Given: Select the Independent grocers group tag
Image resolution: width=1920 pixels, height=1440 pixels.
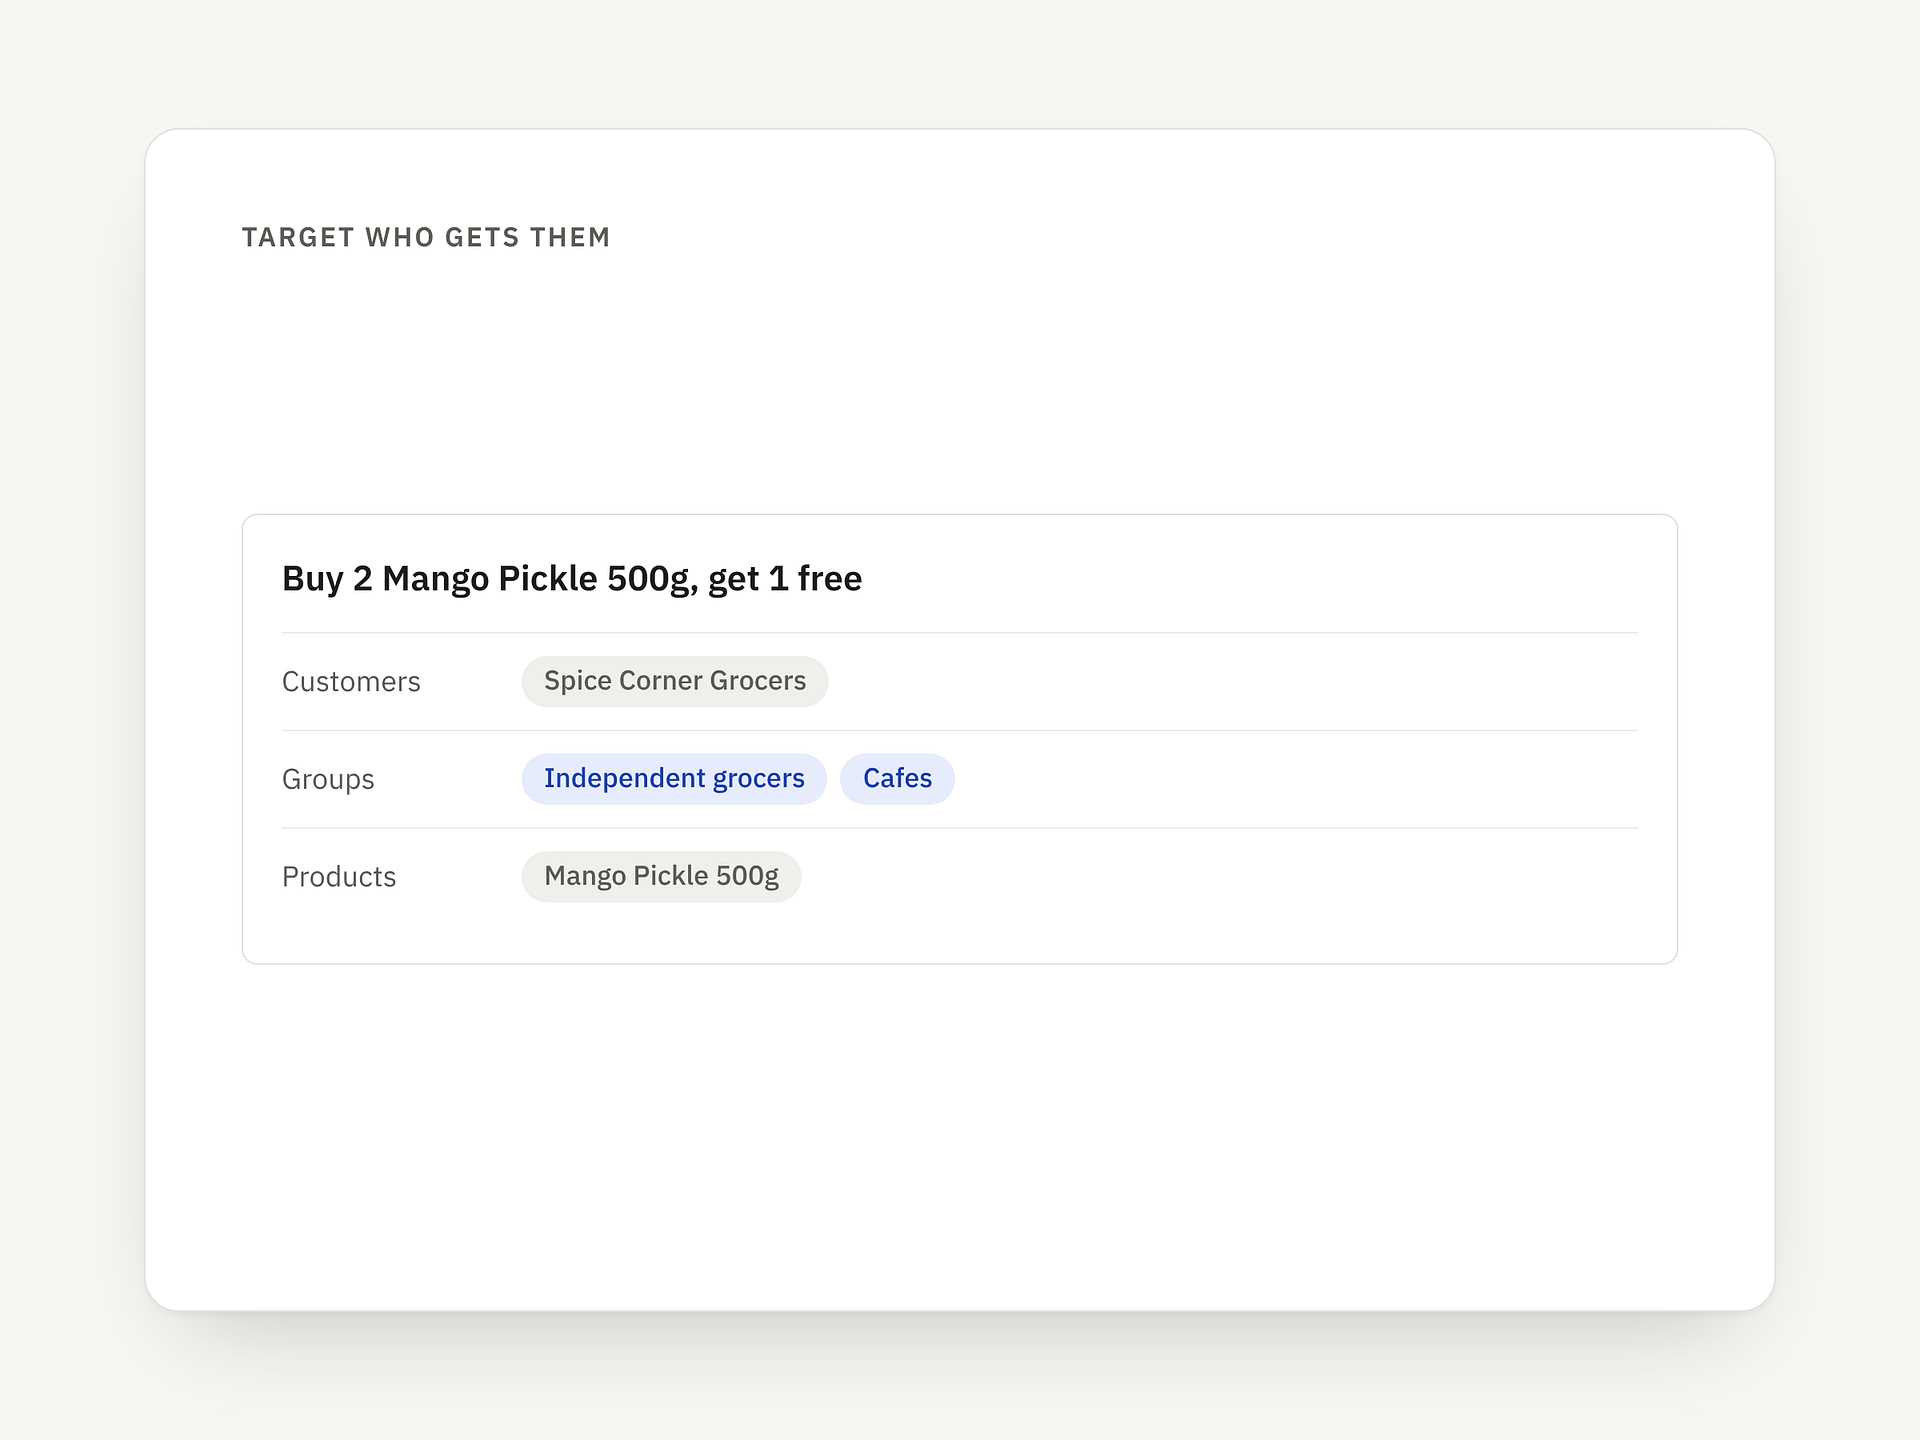Looking at the screenshot, I should coord(674,779).
